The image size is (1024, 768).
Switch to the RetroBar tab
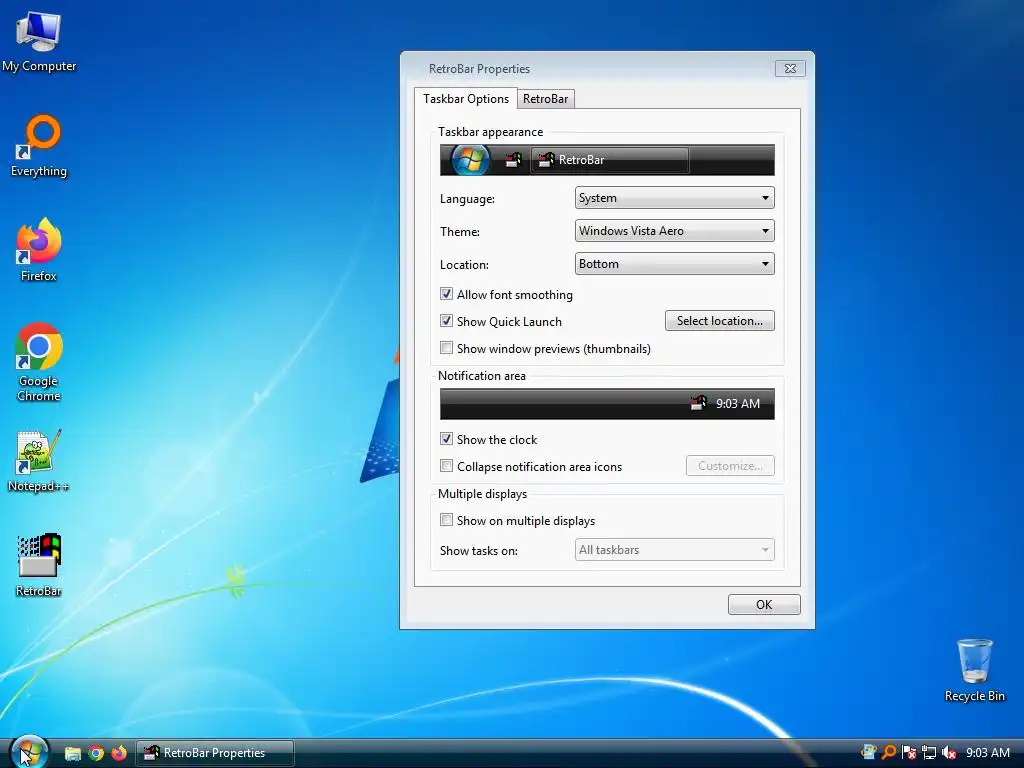tap(545, 99)
